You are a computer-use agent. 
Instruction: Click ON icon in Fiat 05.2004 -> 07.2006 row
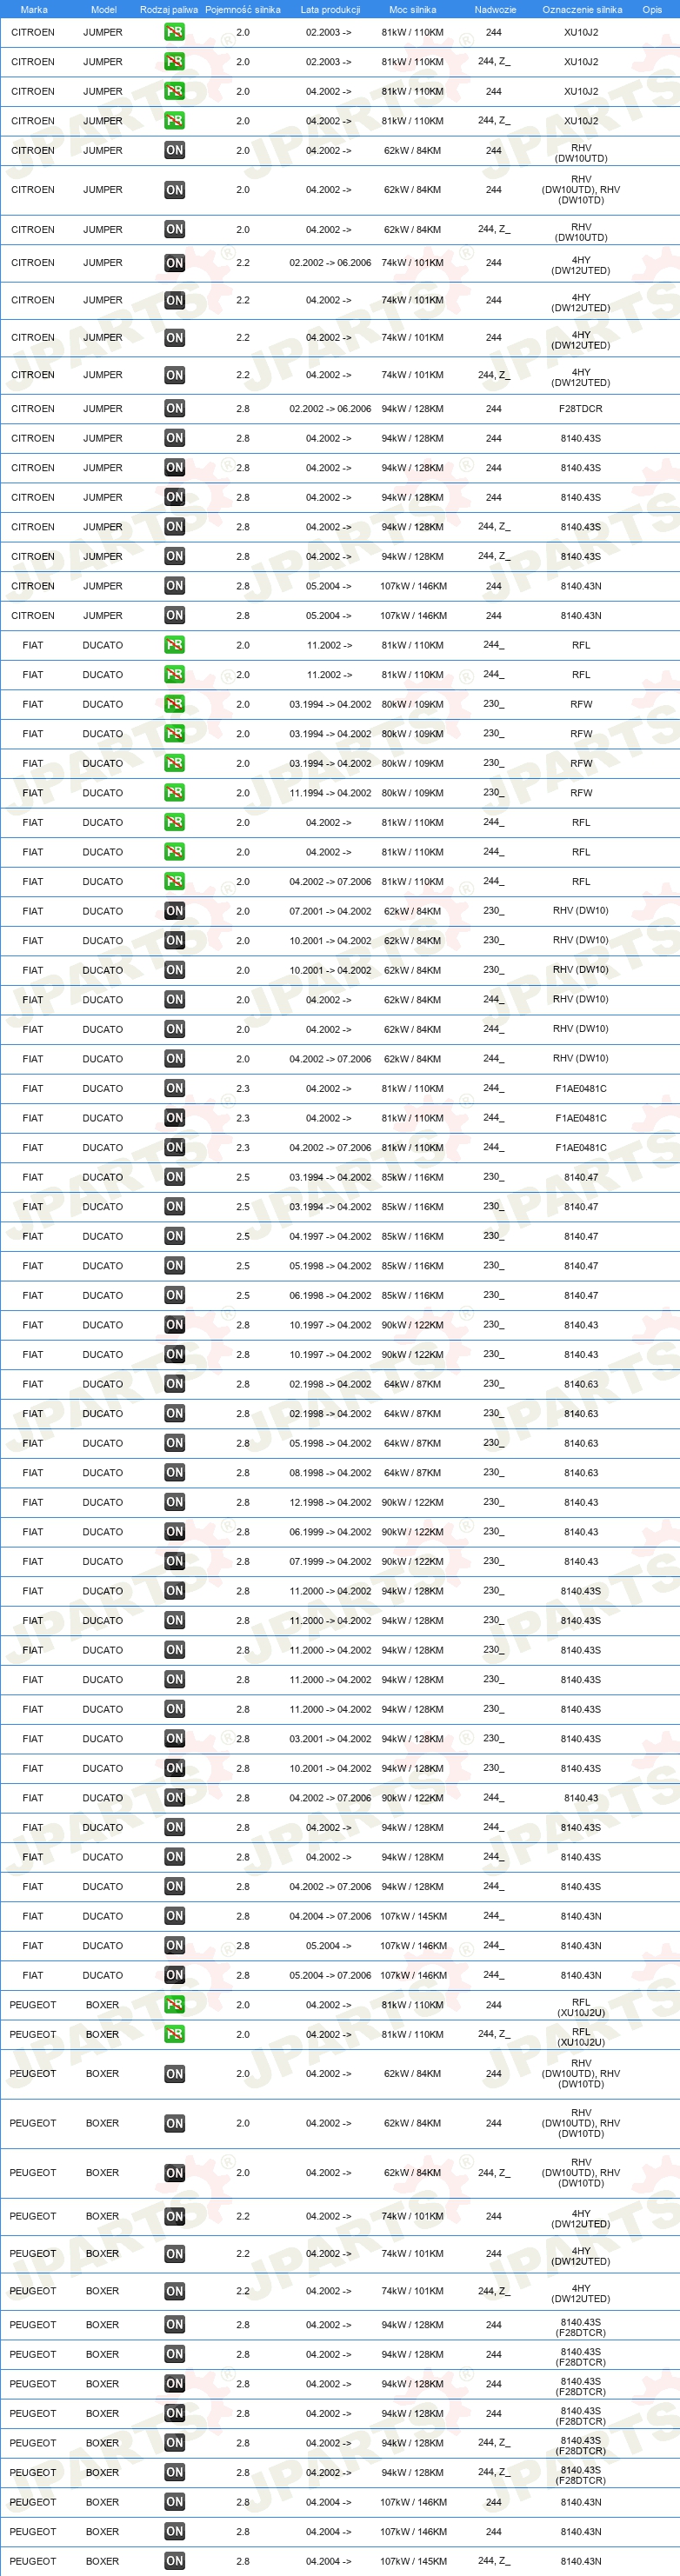pyautogui.click(x=174, y=1975)
